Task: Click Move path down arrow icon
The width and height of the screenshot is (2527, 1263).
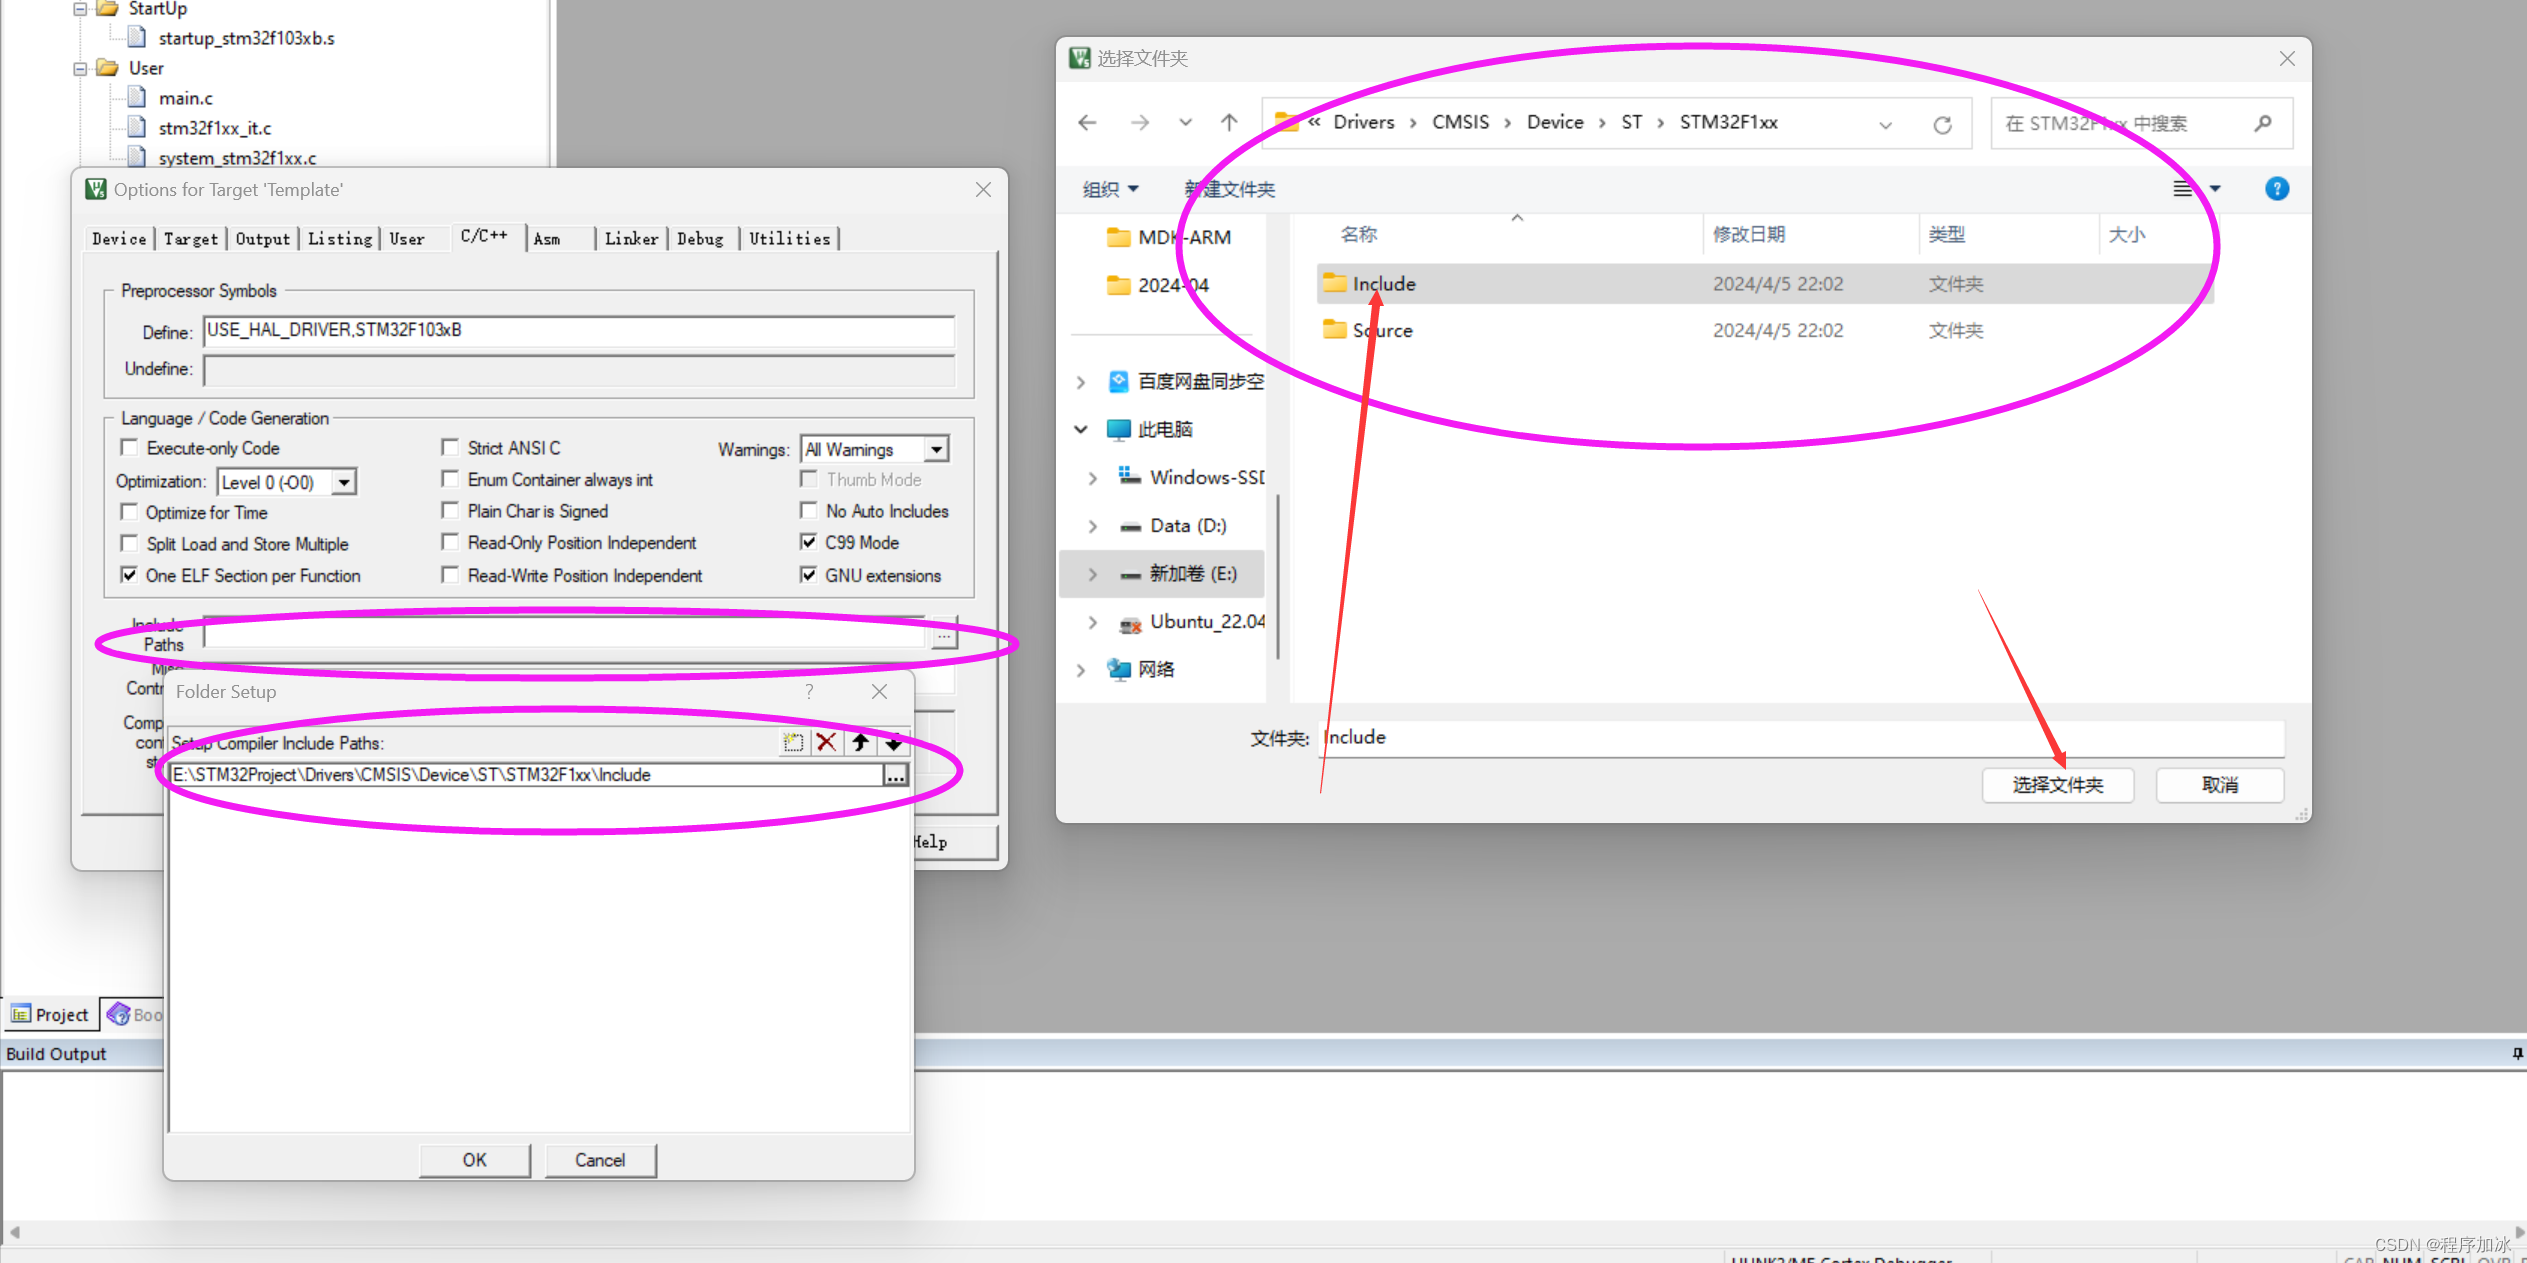Action: [x=893, y=742]
